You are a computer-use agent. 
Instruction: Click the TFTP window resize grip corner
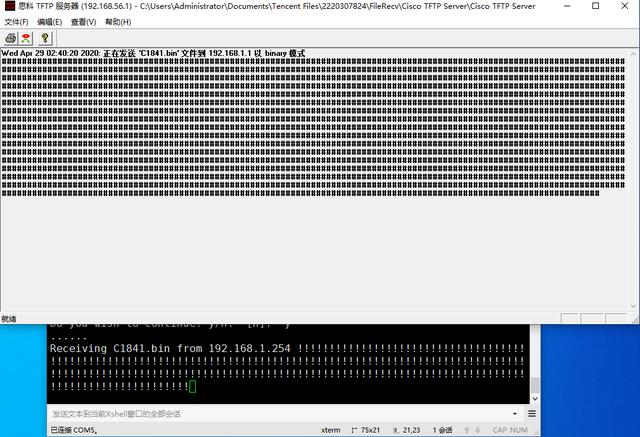(635, 320)
